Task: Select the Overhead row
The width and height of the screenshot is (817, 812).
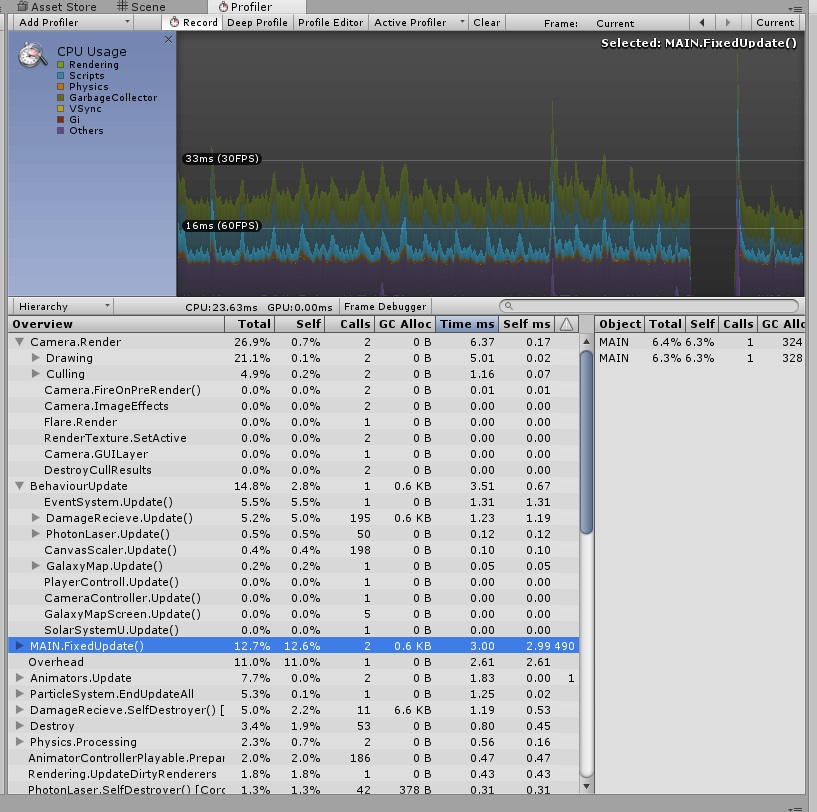Action: 293,662
